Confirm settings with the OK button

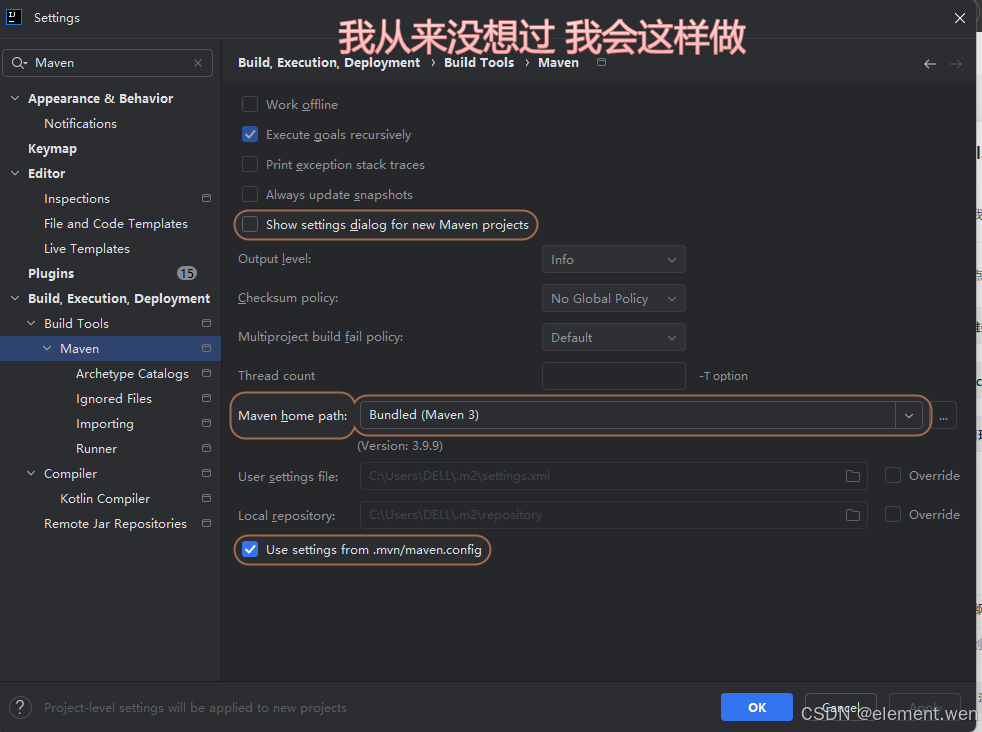tap(756, 707)
